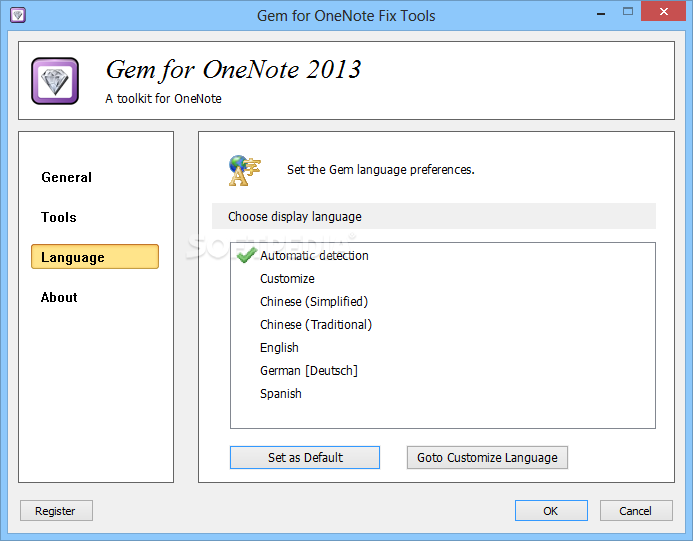Click the Cancel button

[x=636, y=511]
